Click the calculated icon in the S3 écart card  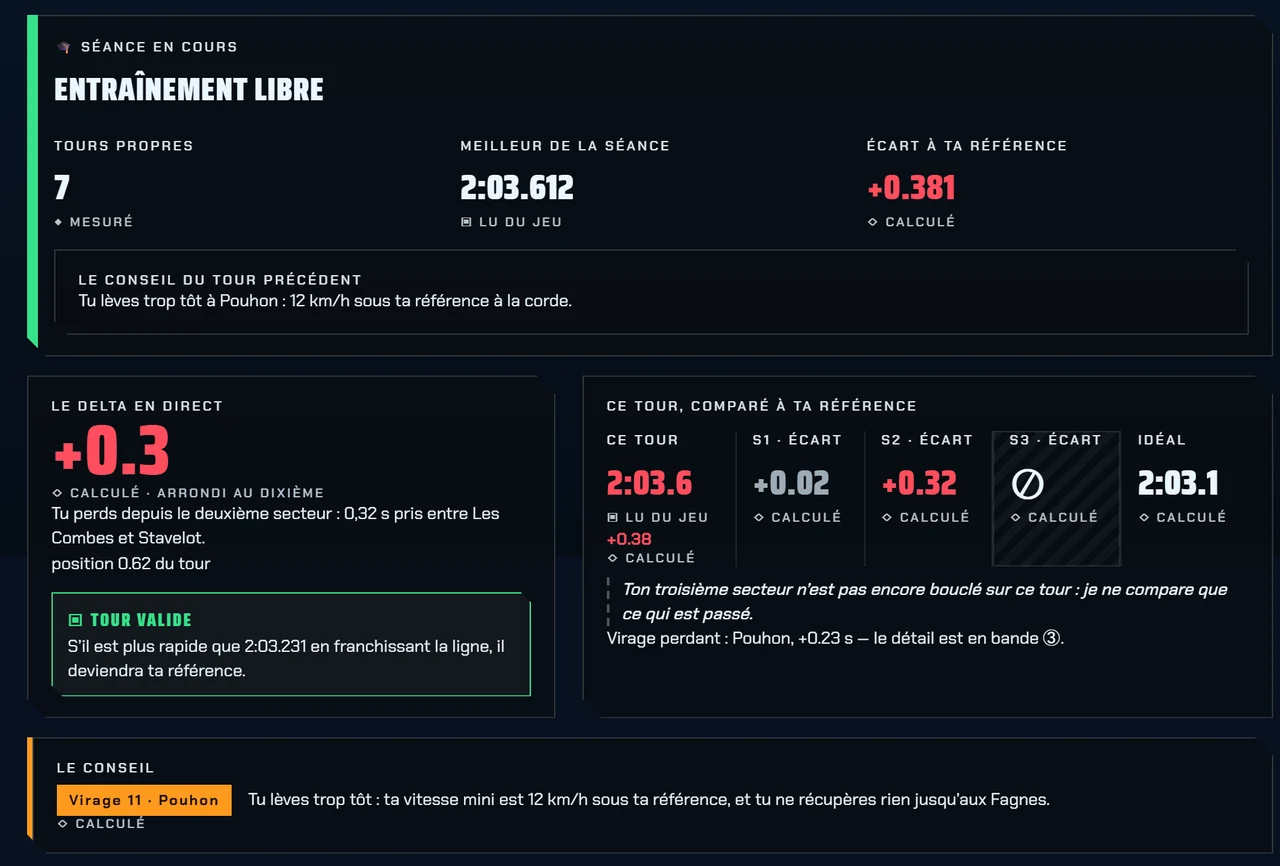1016,517
